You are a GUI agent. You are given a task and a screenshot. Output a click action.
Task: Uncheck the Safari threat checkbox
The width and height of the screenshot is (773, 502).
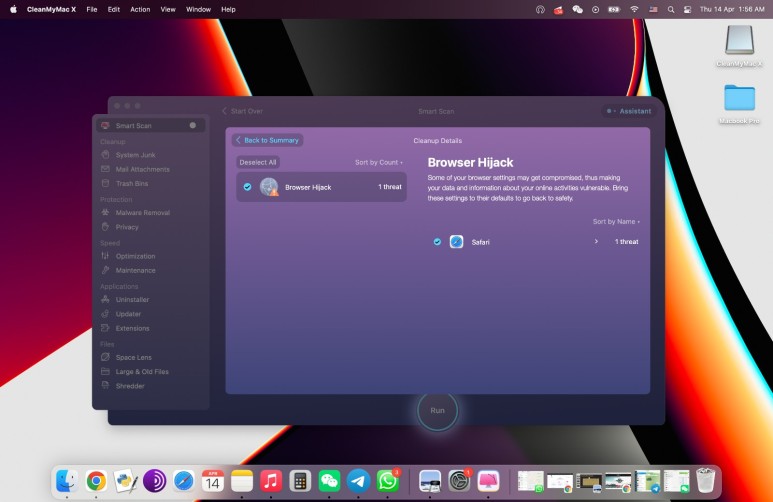click(437, 242)
